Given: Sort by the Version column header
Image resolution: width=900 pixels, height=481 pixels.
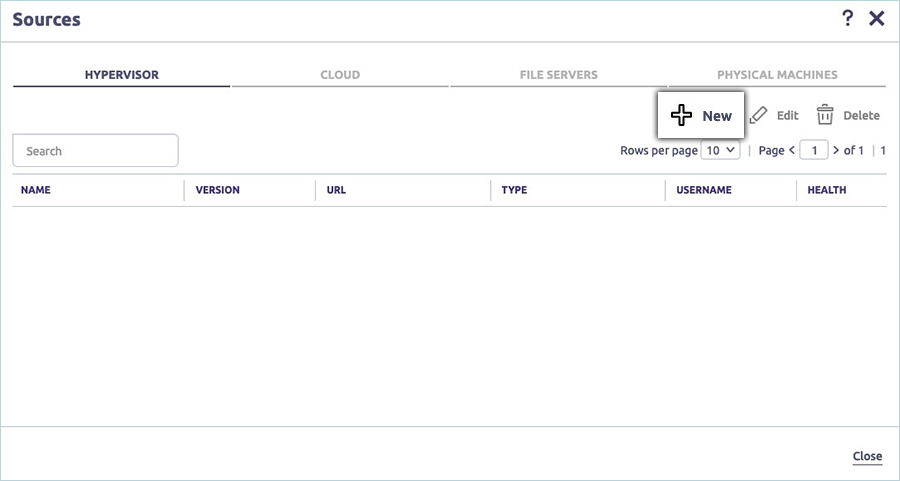Looking at the screenshot, I should coord(217,190).
